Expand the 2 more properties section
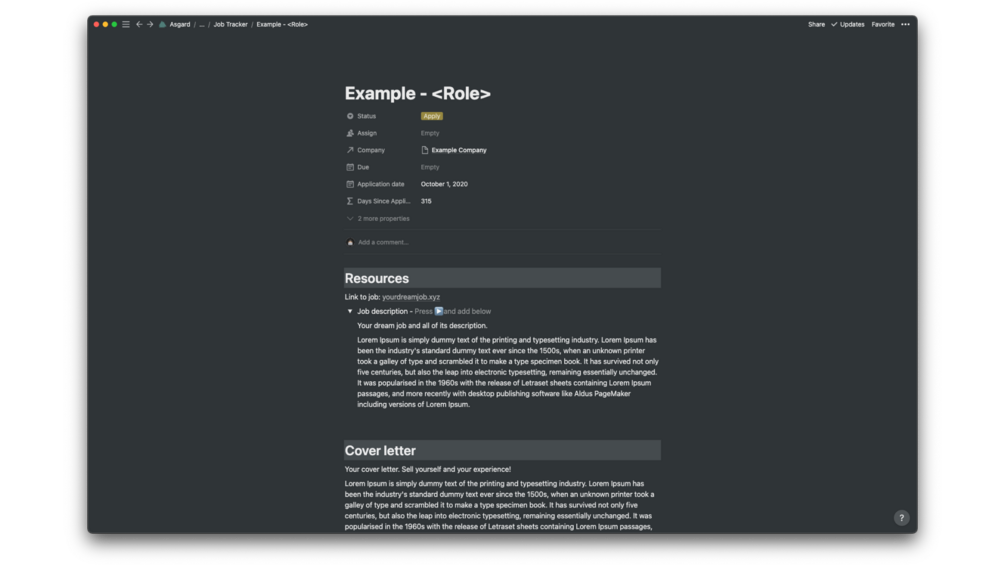The height and width of the screenshot is (565, 1005). [382, 218]
